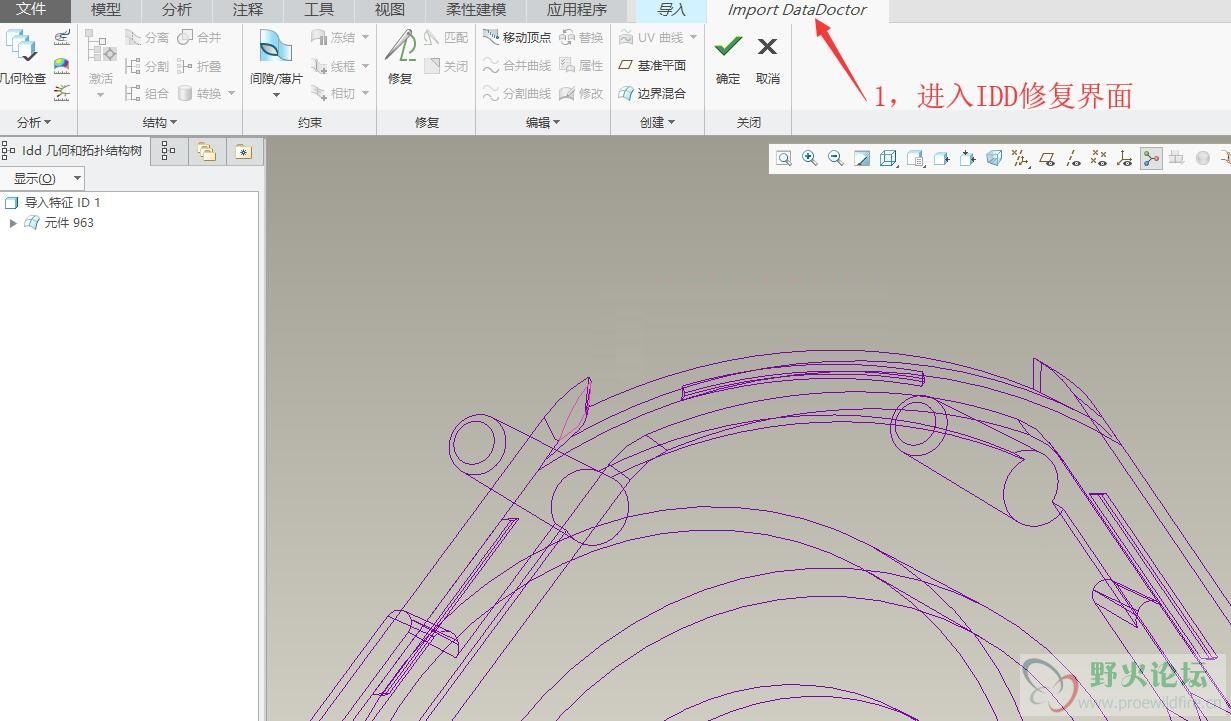Switch to the 导入 ribbon tab

tap(672, 10)
